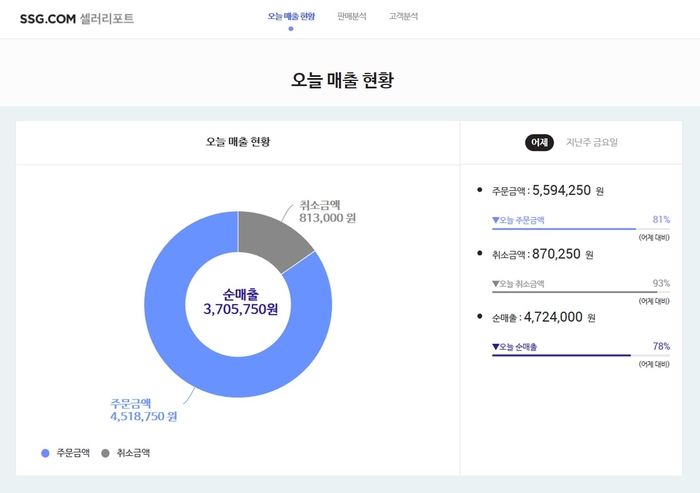Switch comparison to 지난주 금요일

592,142
